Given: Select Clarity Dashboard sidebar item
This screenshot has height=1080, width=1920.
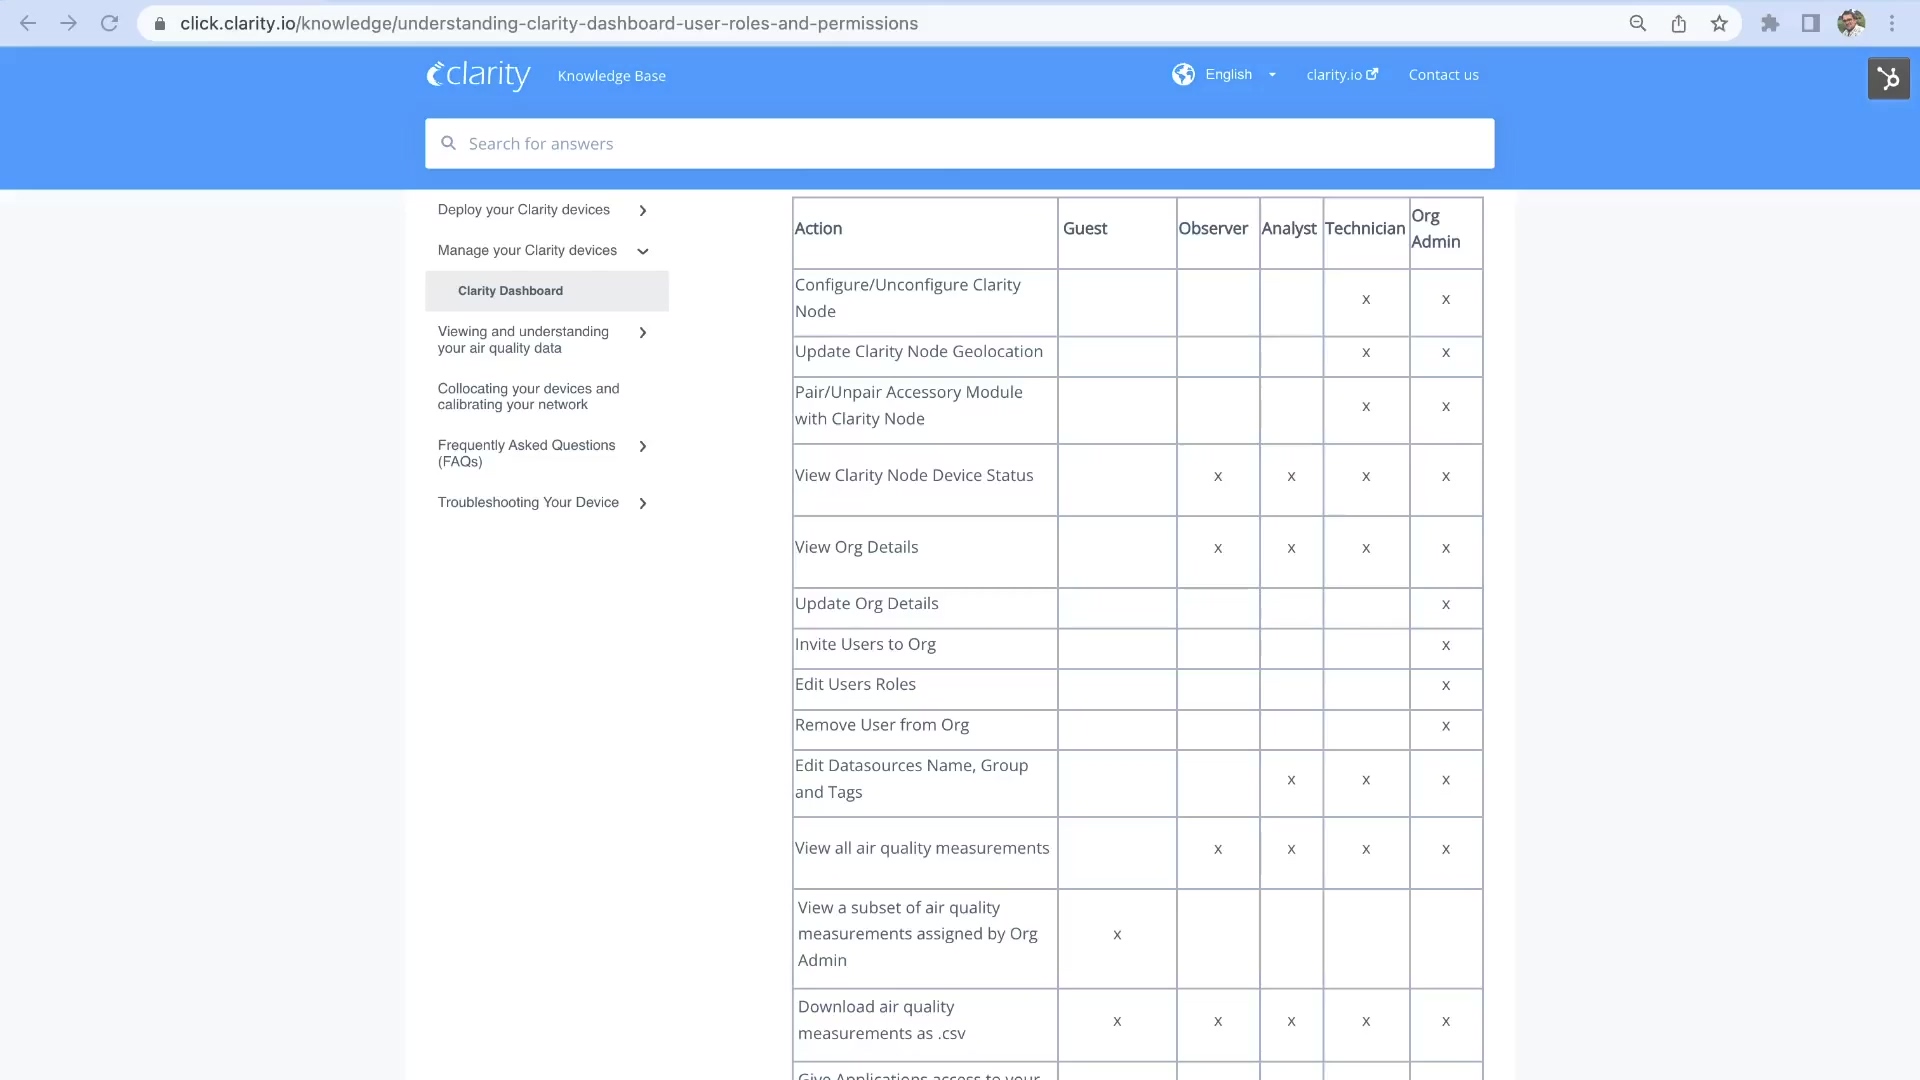Looking at the screenshot, I should [x=510, y=291].
